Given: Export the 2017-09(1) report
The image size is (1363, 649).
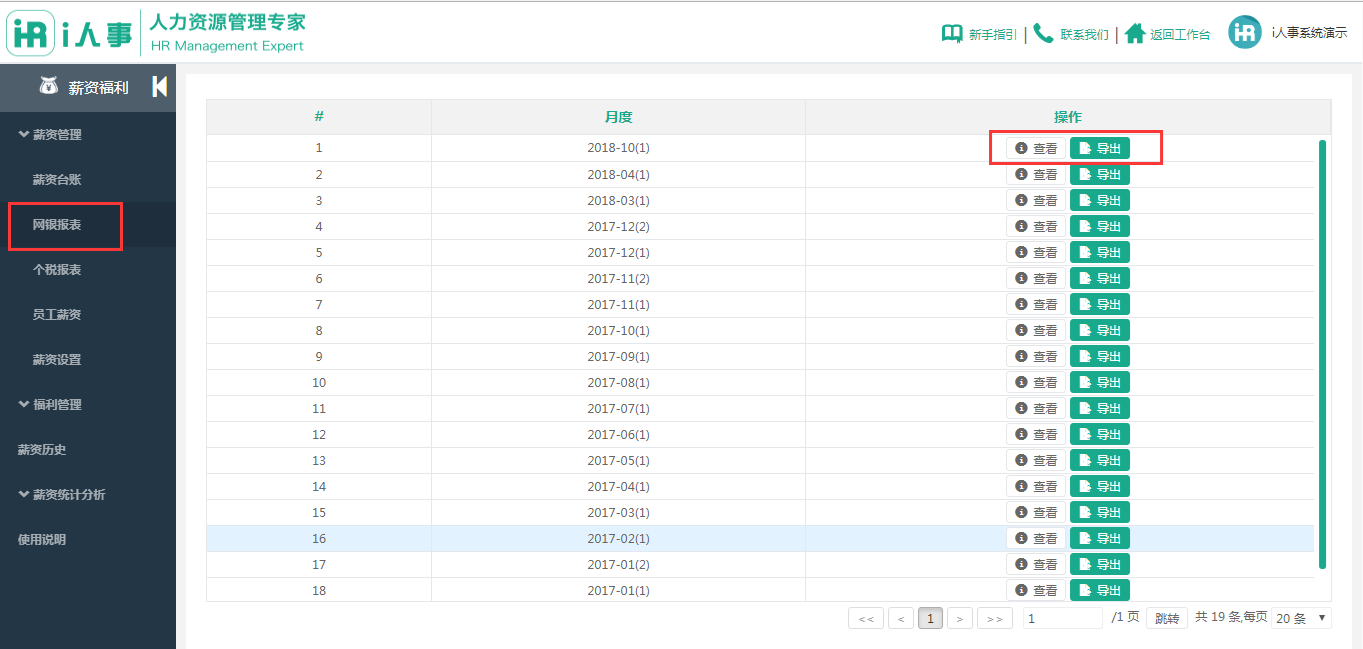Looking at the screenshot, I should click(1100, 356).
